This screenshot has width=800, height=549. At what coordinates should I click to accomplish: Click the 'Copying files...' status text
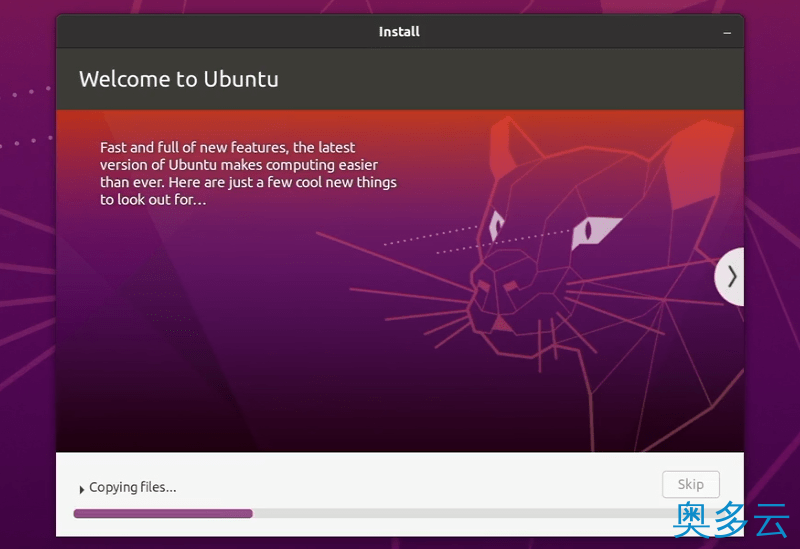point(133,487)
